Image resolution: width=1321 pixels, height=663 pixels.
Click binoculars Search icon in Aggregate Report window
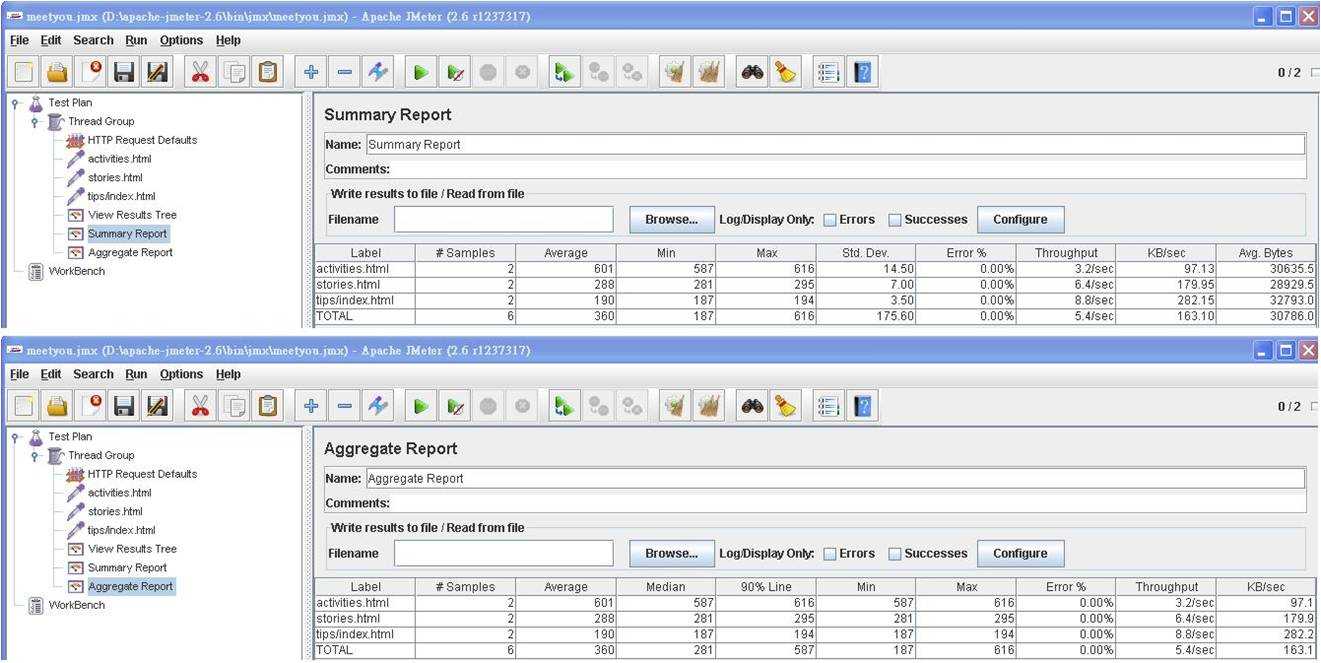pyautogui.click(x=752, y=406)
